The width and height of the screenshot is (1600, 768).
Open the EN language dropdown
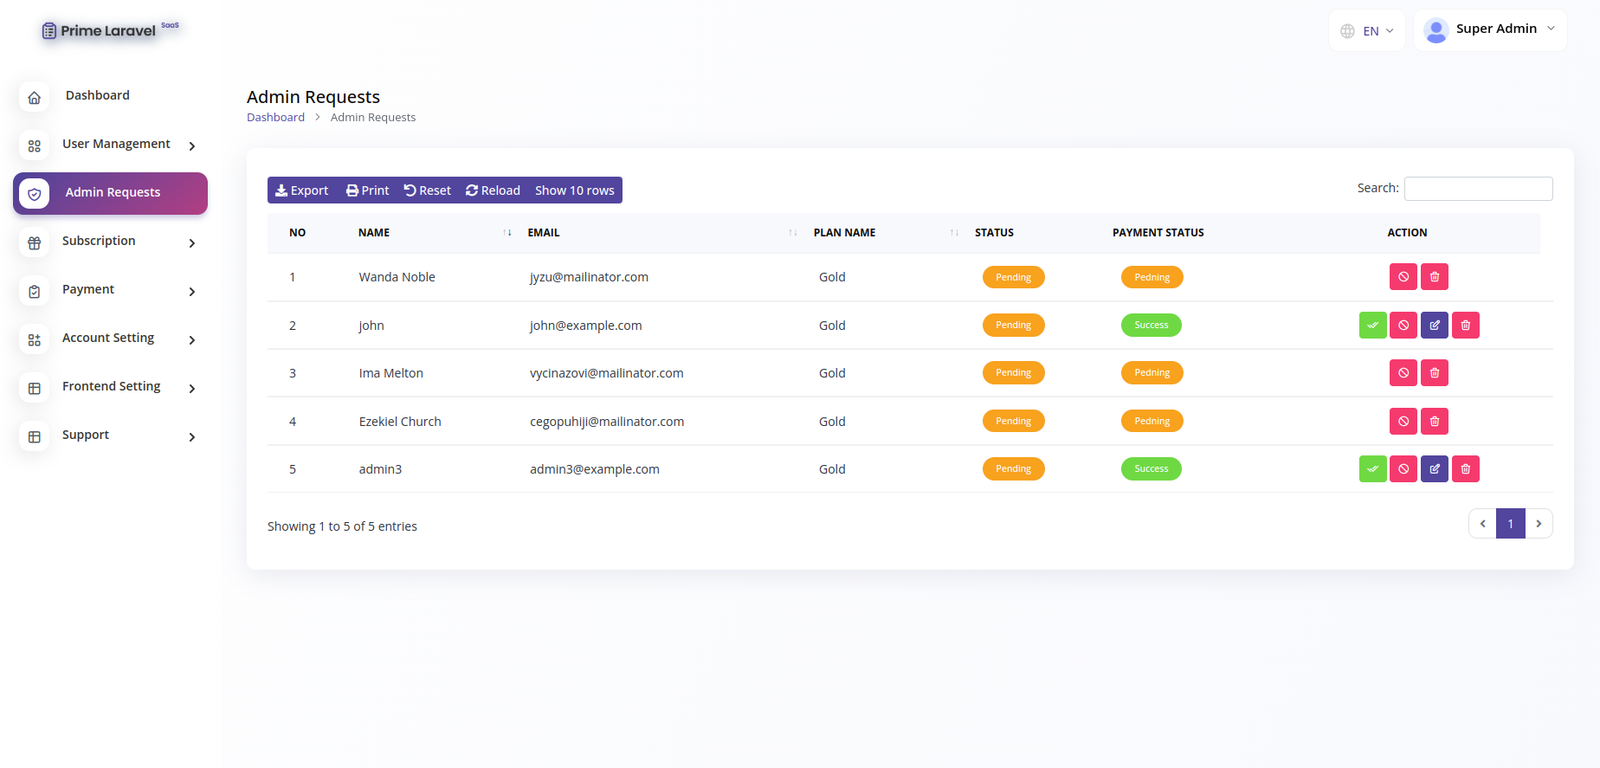point(1367,31)
